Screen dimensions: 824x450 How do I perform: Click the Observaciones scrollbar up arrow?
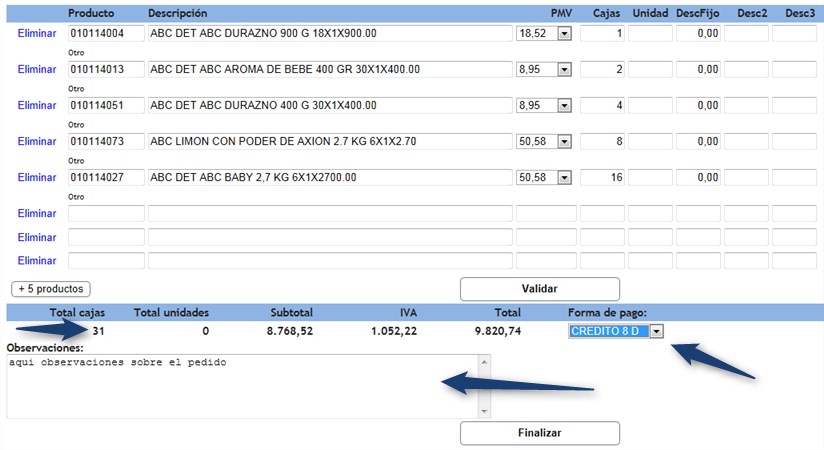pos(484,362)
